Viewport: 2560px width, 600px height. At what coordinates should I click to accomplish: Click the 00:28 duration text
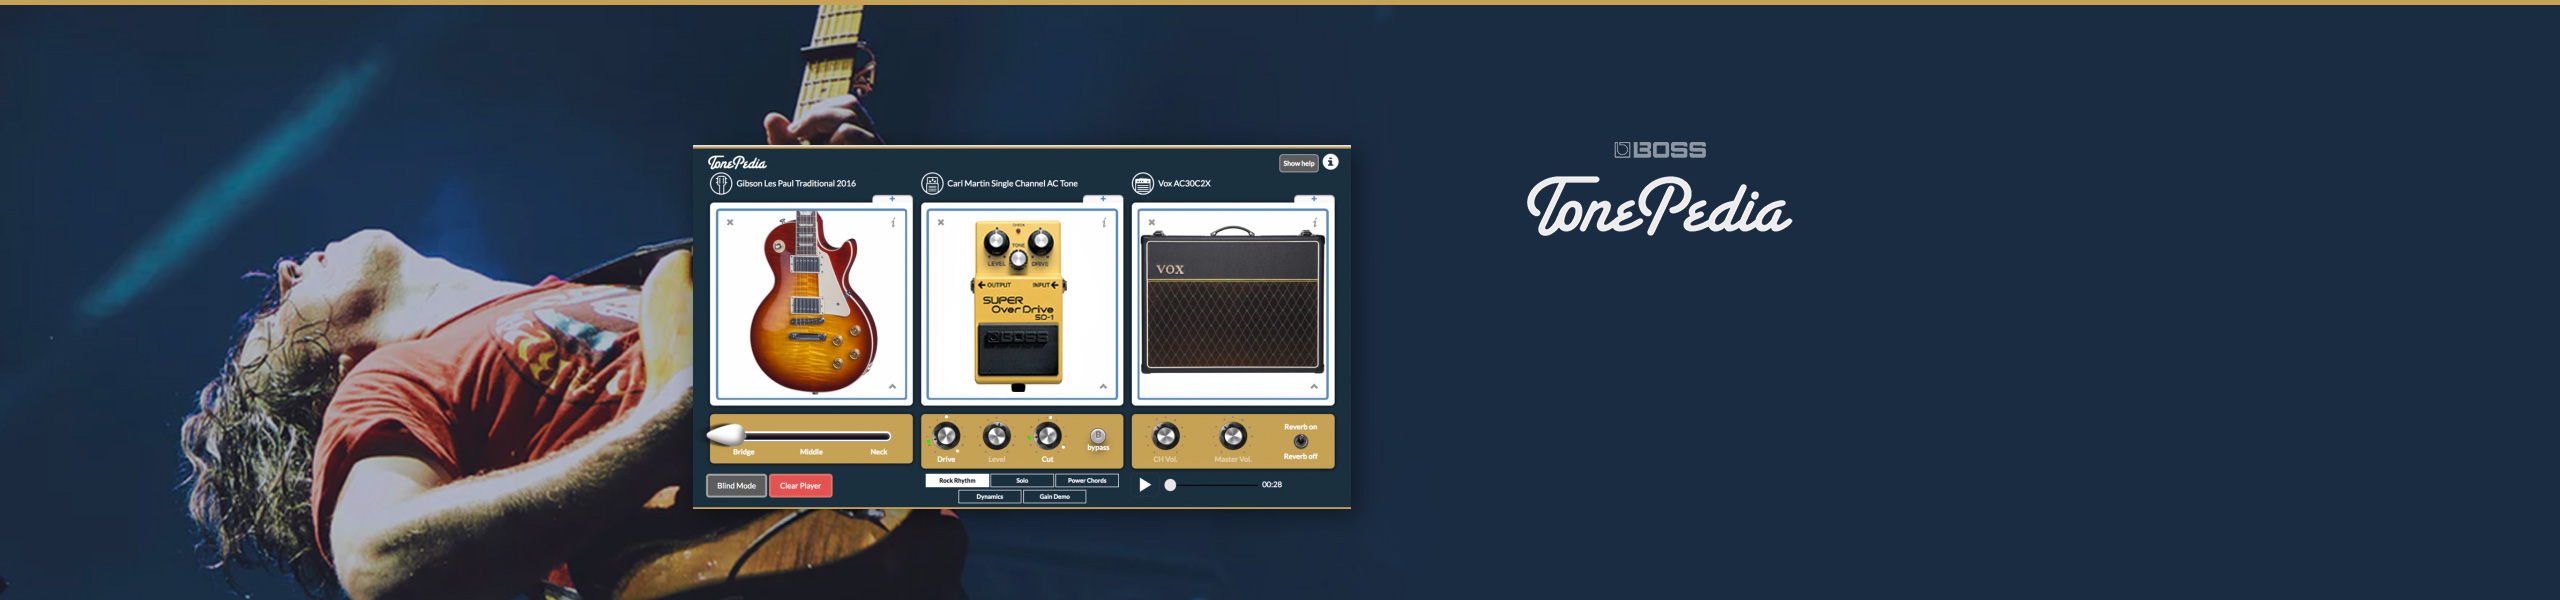pyautogui.click(x=1272, y=485)
